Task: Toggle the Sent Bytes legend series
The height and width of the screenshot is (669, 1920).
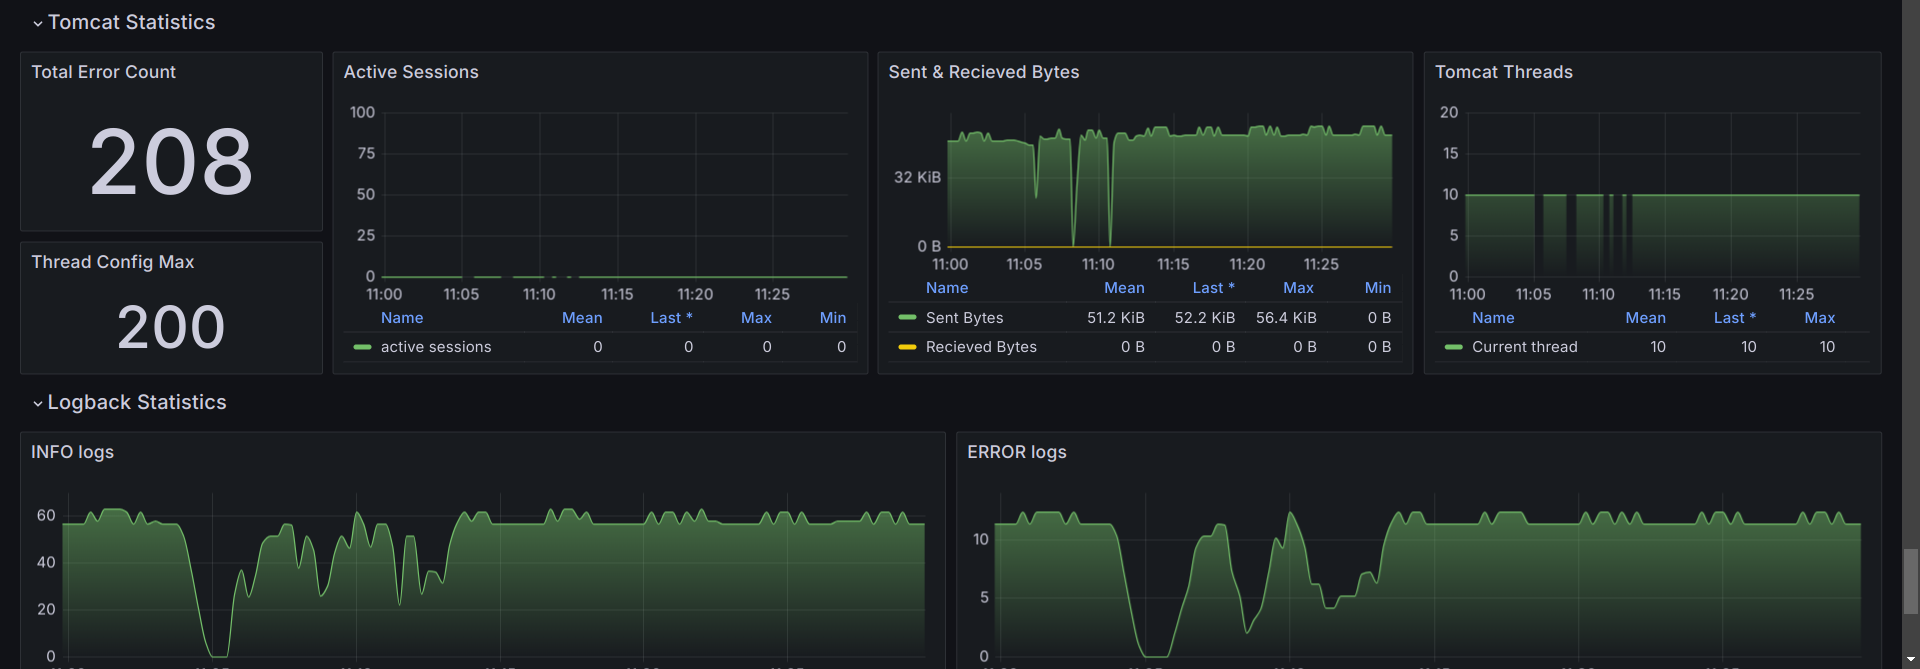Action: [964, 318]
